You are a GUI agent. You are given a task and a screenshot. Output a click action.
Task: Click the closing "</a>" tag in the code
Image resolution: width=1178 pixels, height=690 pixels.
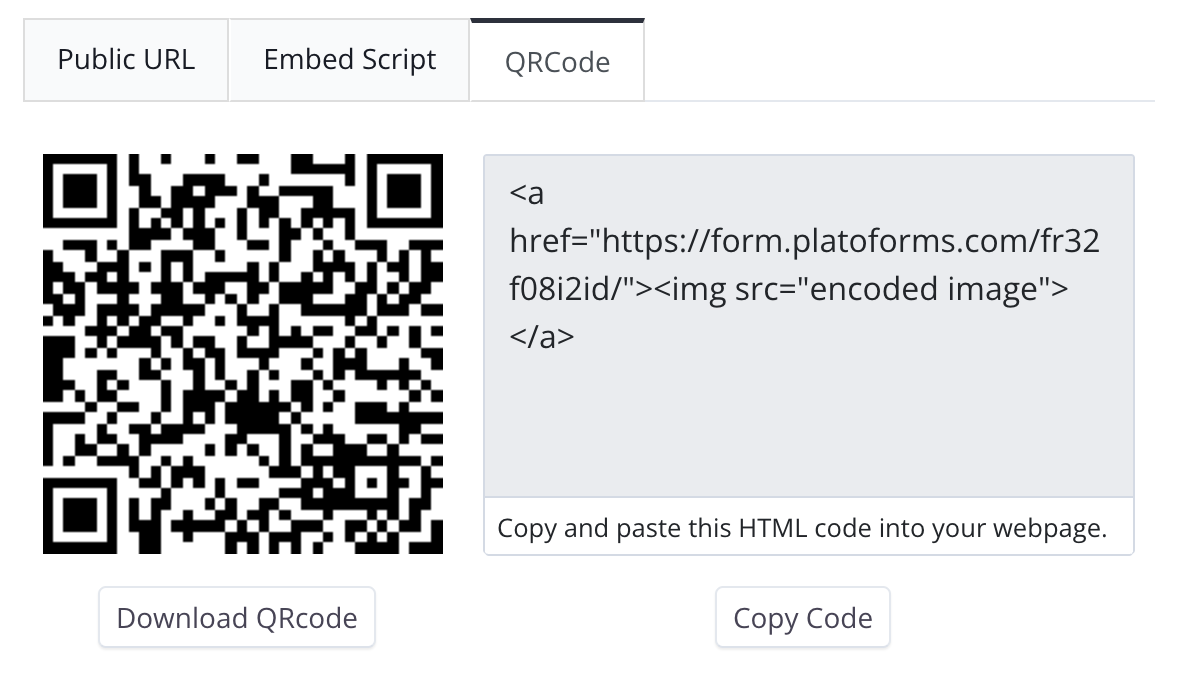(x=542, y=337)
